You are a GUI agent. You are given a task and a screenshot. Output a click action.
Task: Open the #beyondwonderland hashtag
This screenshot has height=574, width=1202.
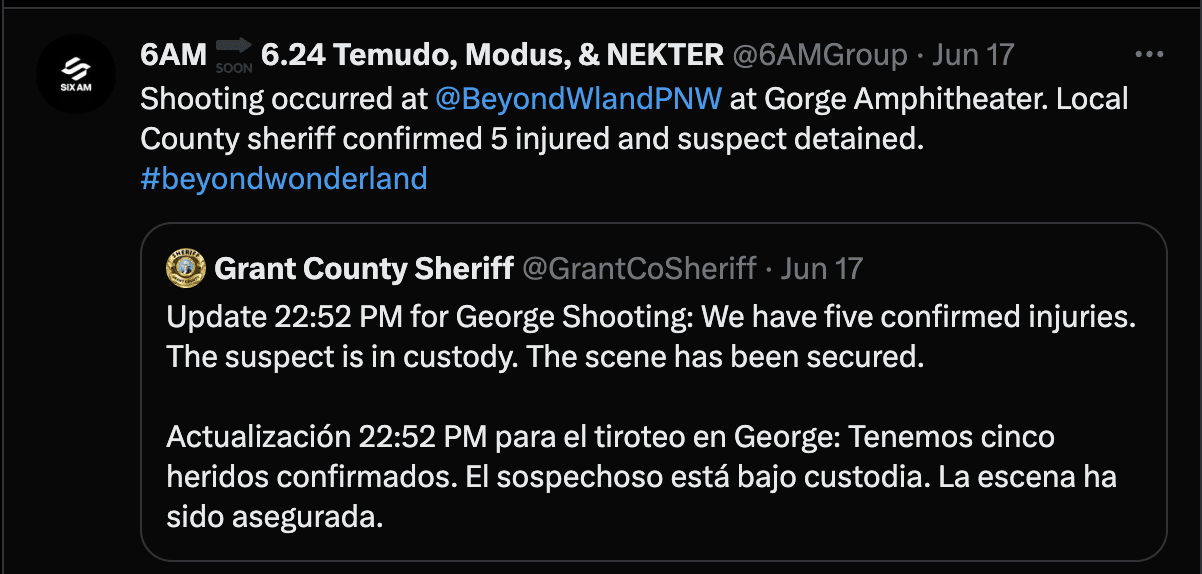click(284, 178)
